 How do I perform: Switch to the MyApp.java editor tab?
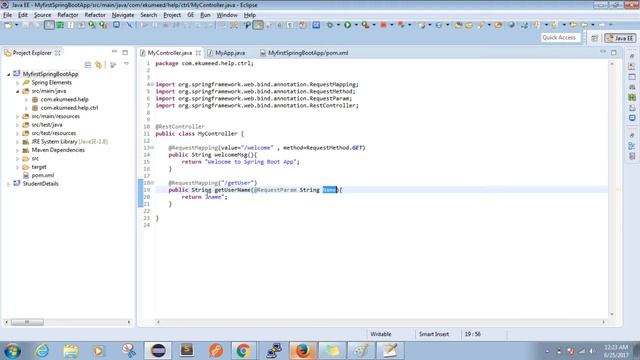tap(230, 53)
